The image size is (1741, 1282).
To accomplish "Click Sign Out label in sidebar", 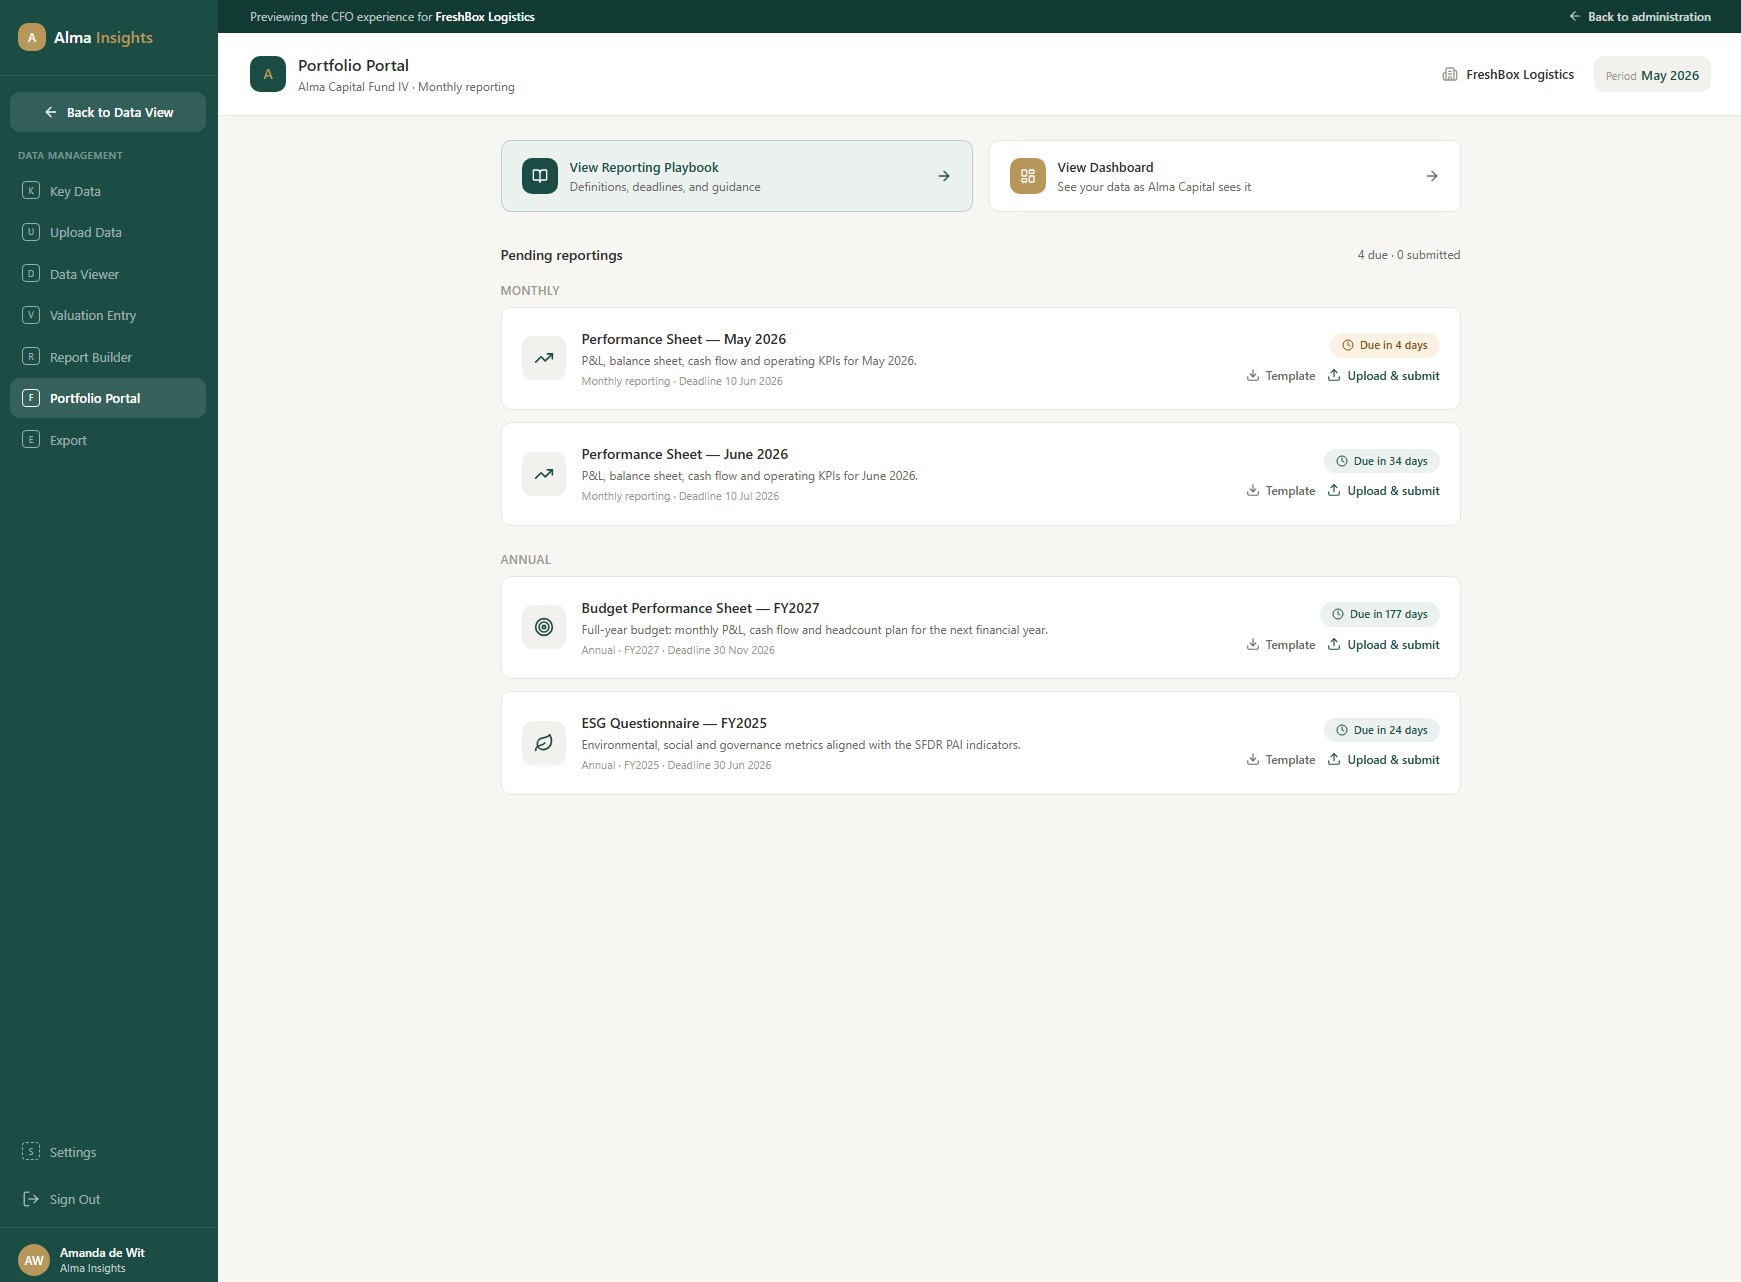I will pos(75,1199).
